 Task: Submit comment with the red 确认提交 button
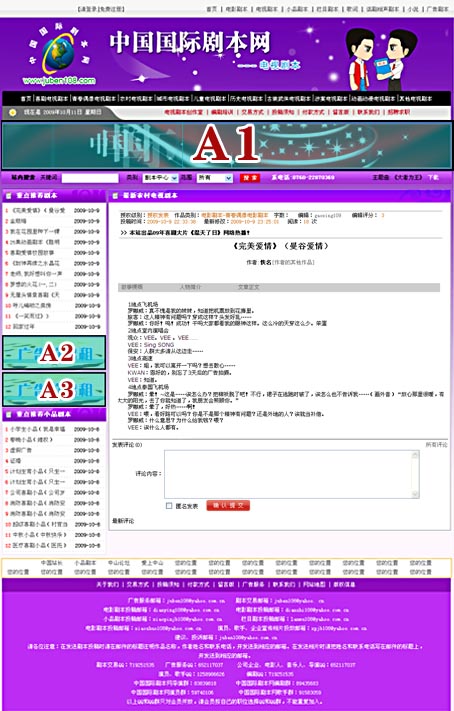228,506
